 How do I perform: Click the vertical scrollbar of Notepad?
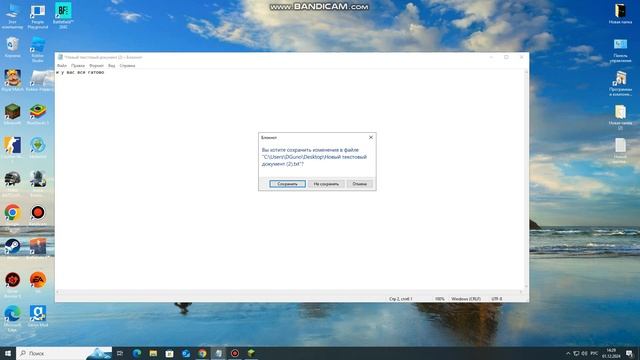(526, 180)
